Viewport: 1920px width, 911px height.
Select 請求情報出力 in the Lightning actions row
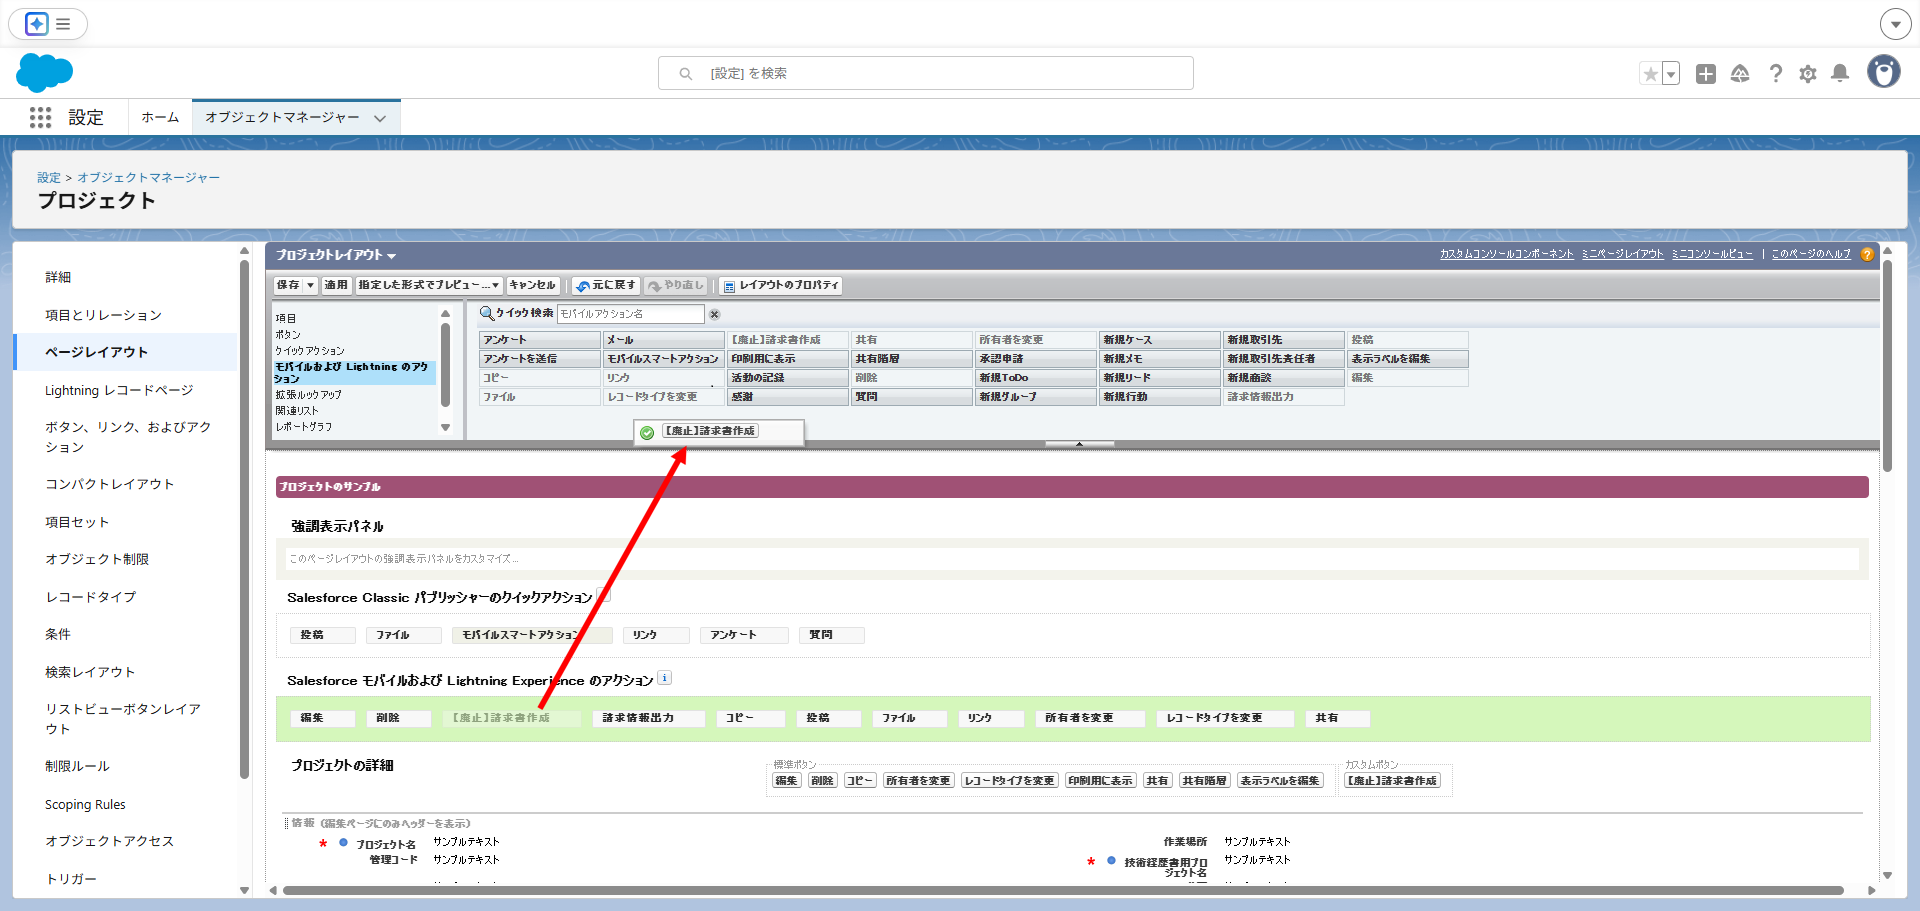click(648, 718)
